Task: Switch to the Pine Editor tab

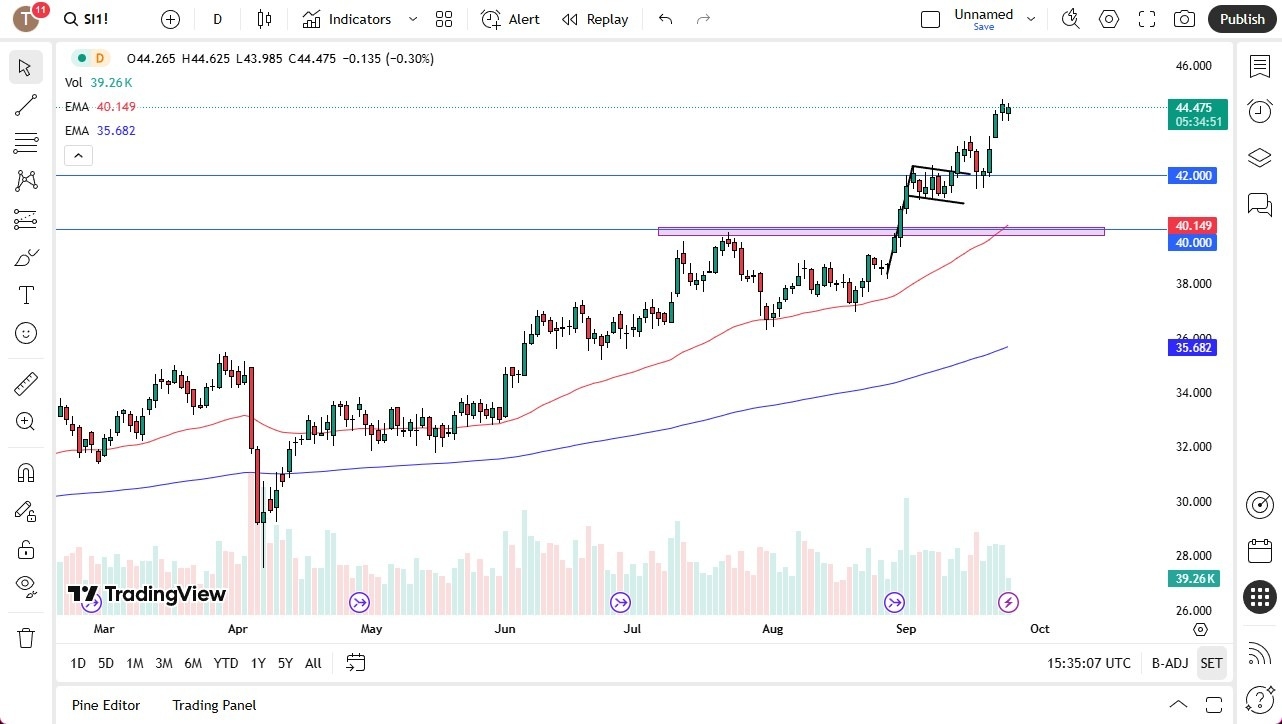Action: coord(105,705)
